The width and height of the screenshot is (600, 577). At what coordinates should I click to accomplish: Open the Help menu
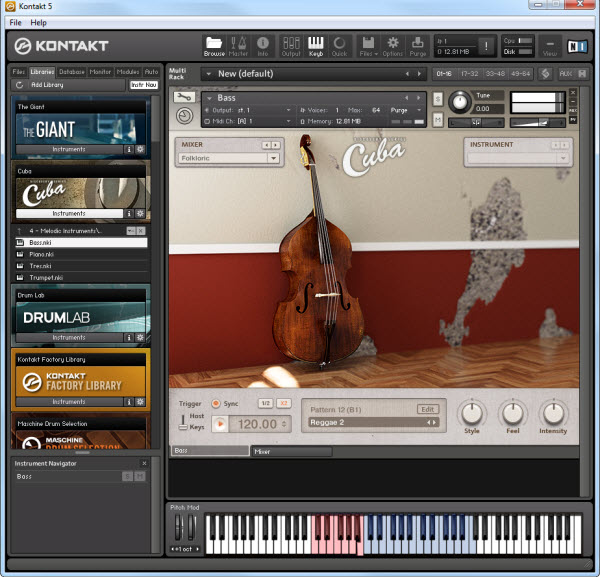(x=39, y=23)
